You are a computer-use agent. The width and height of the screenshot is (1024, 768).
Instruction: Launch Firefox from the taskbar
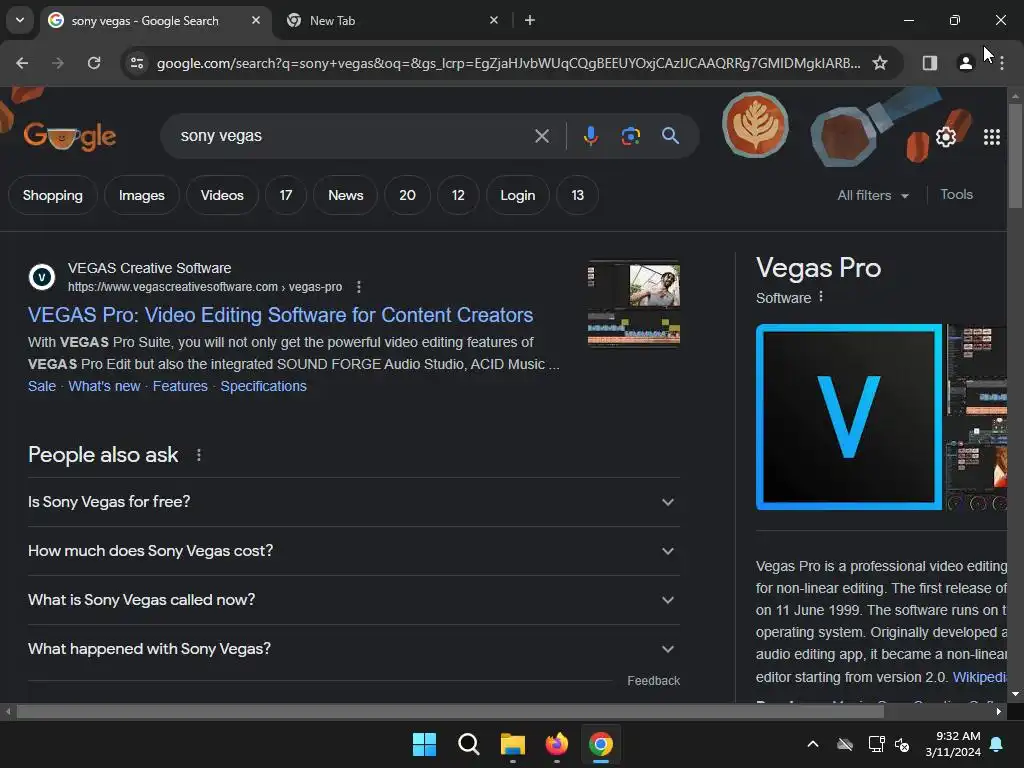556,744
